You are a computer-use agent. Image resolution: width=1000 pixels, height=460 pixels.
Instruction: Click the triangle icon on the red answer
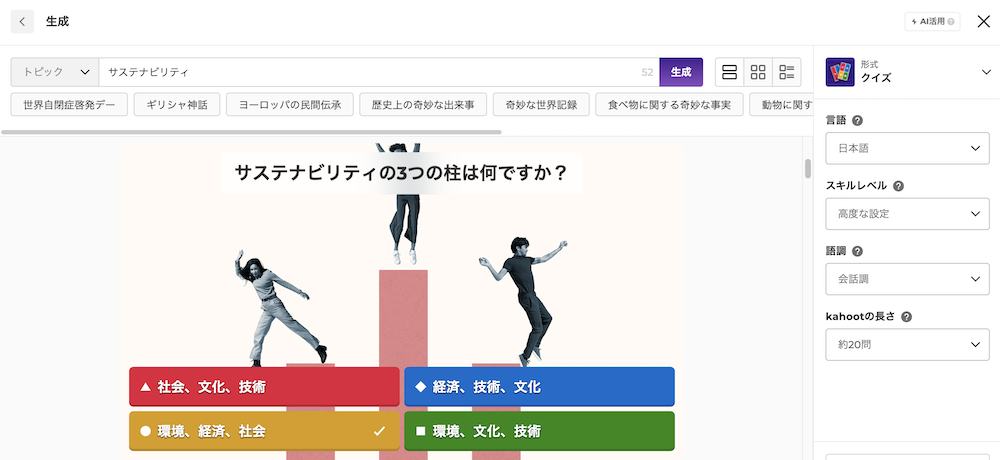(x=145, y=387)
